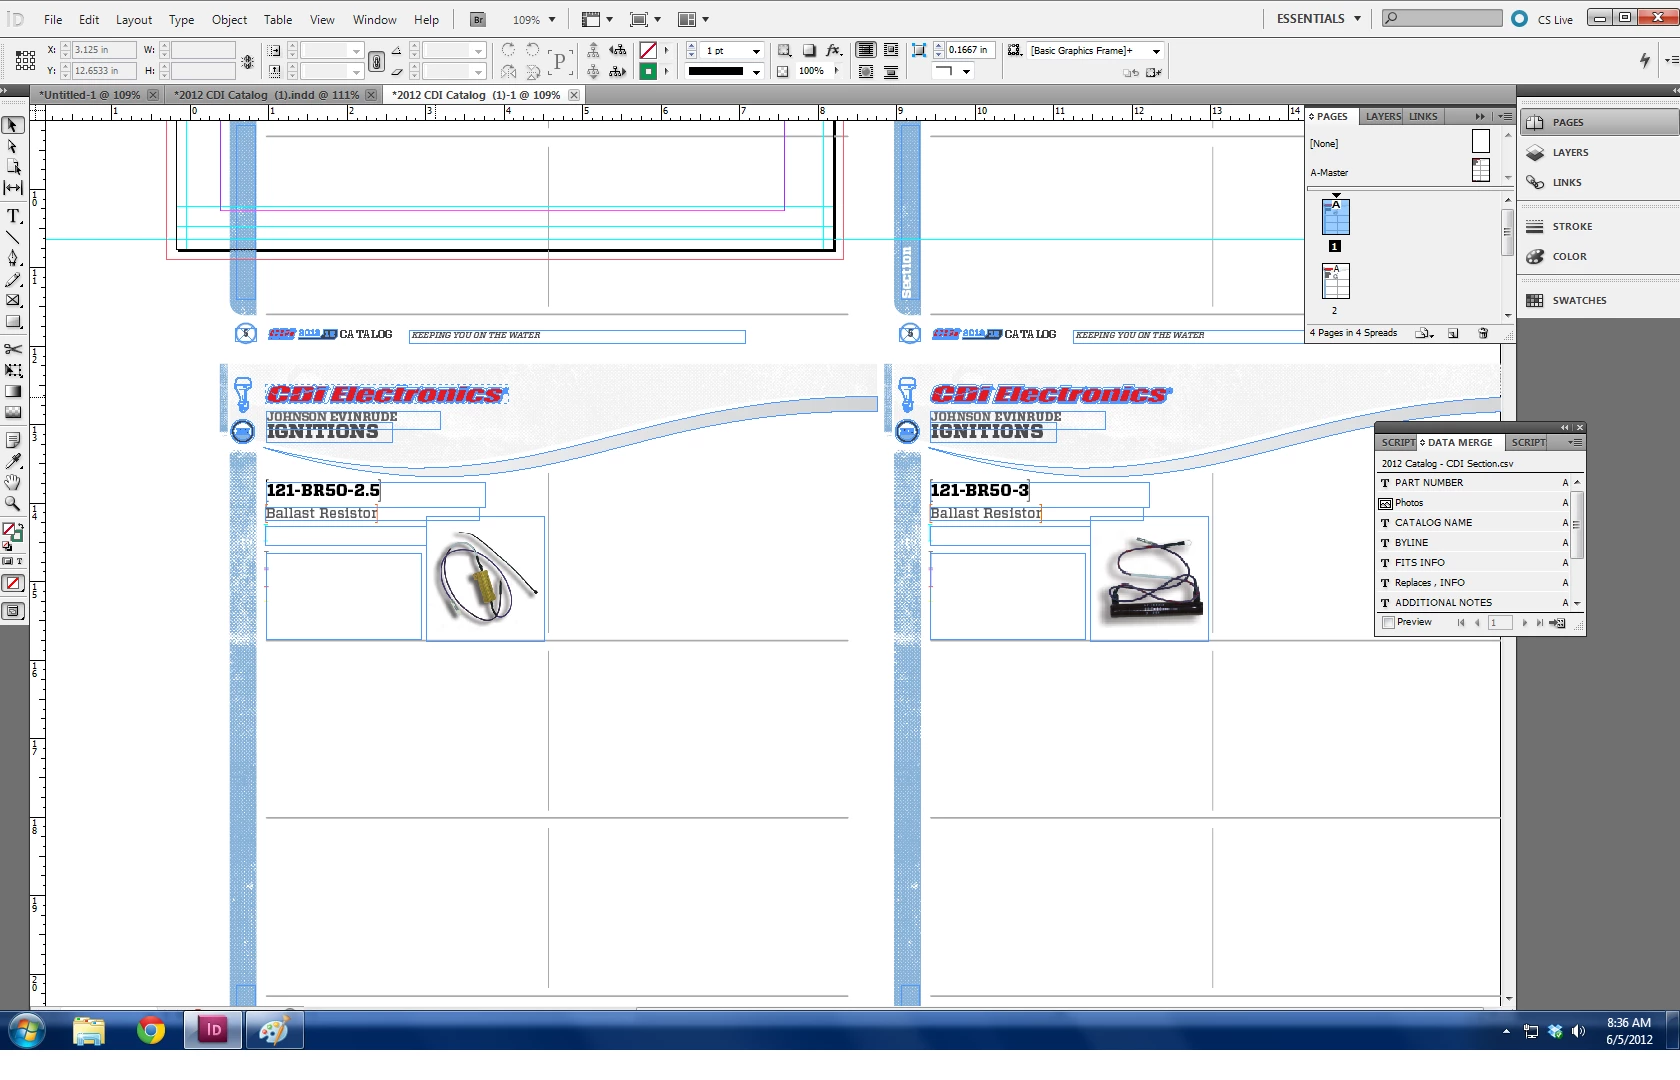Open the Basic Graphics Frame object style dropdown
The width and height of the screenshot is (1680, 1080).
[1156, 51]
